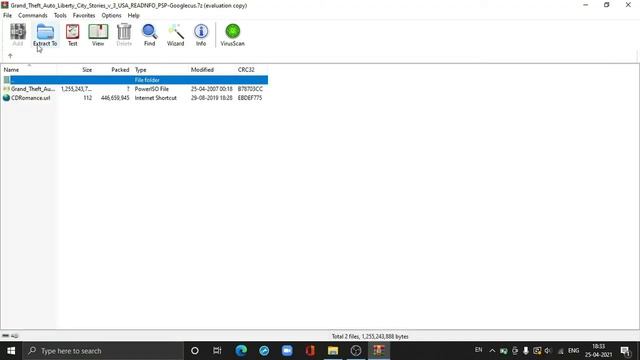Open Office app from taskbar
640x360 pixels.
(x=310, y=351)
